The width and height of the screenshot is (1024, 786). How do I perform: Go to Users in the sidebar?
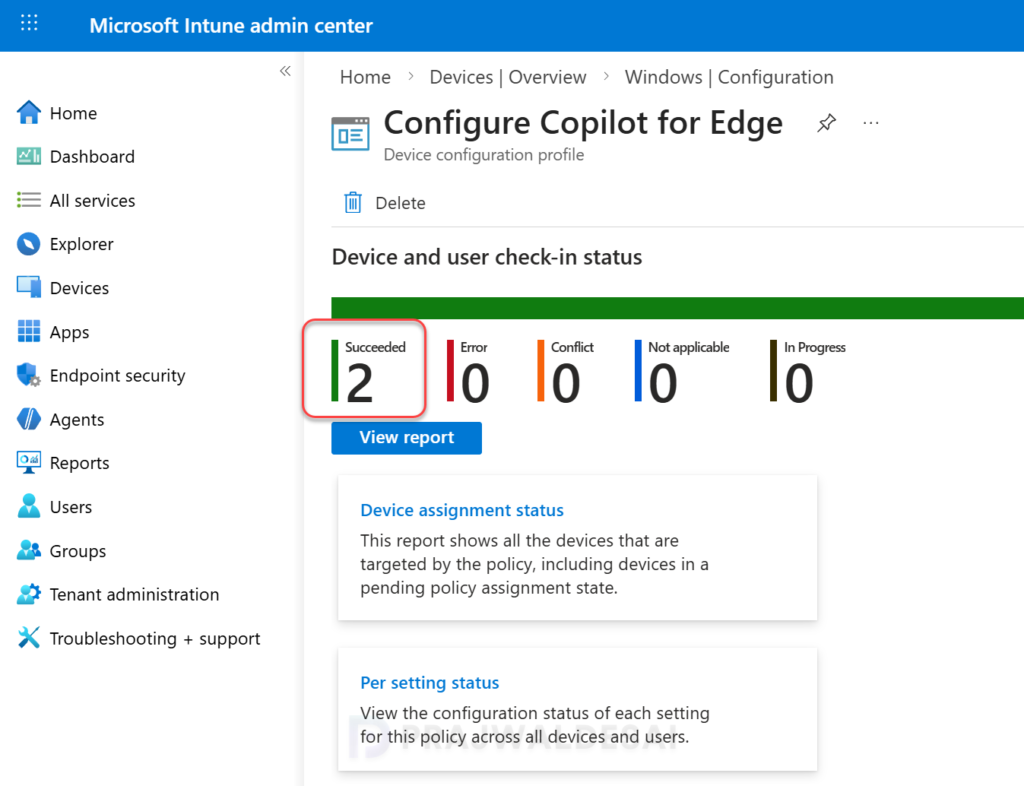point(71,507)
